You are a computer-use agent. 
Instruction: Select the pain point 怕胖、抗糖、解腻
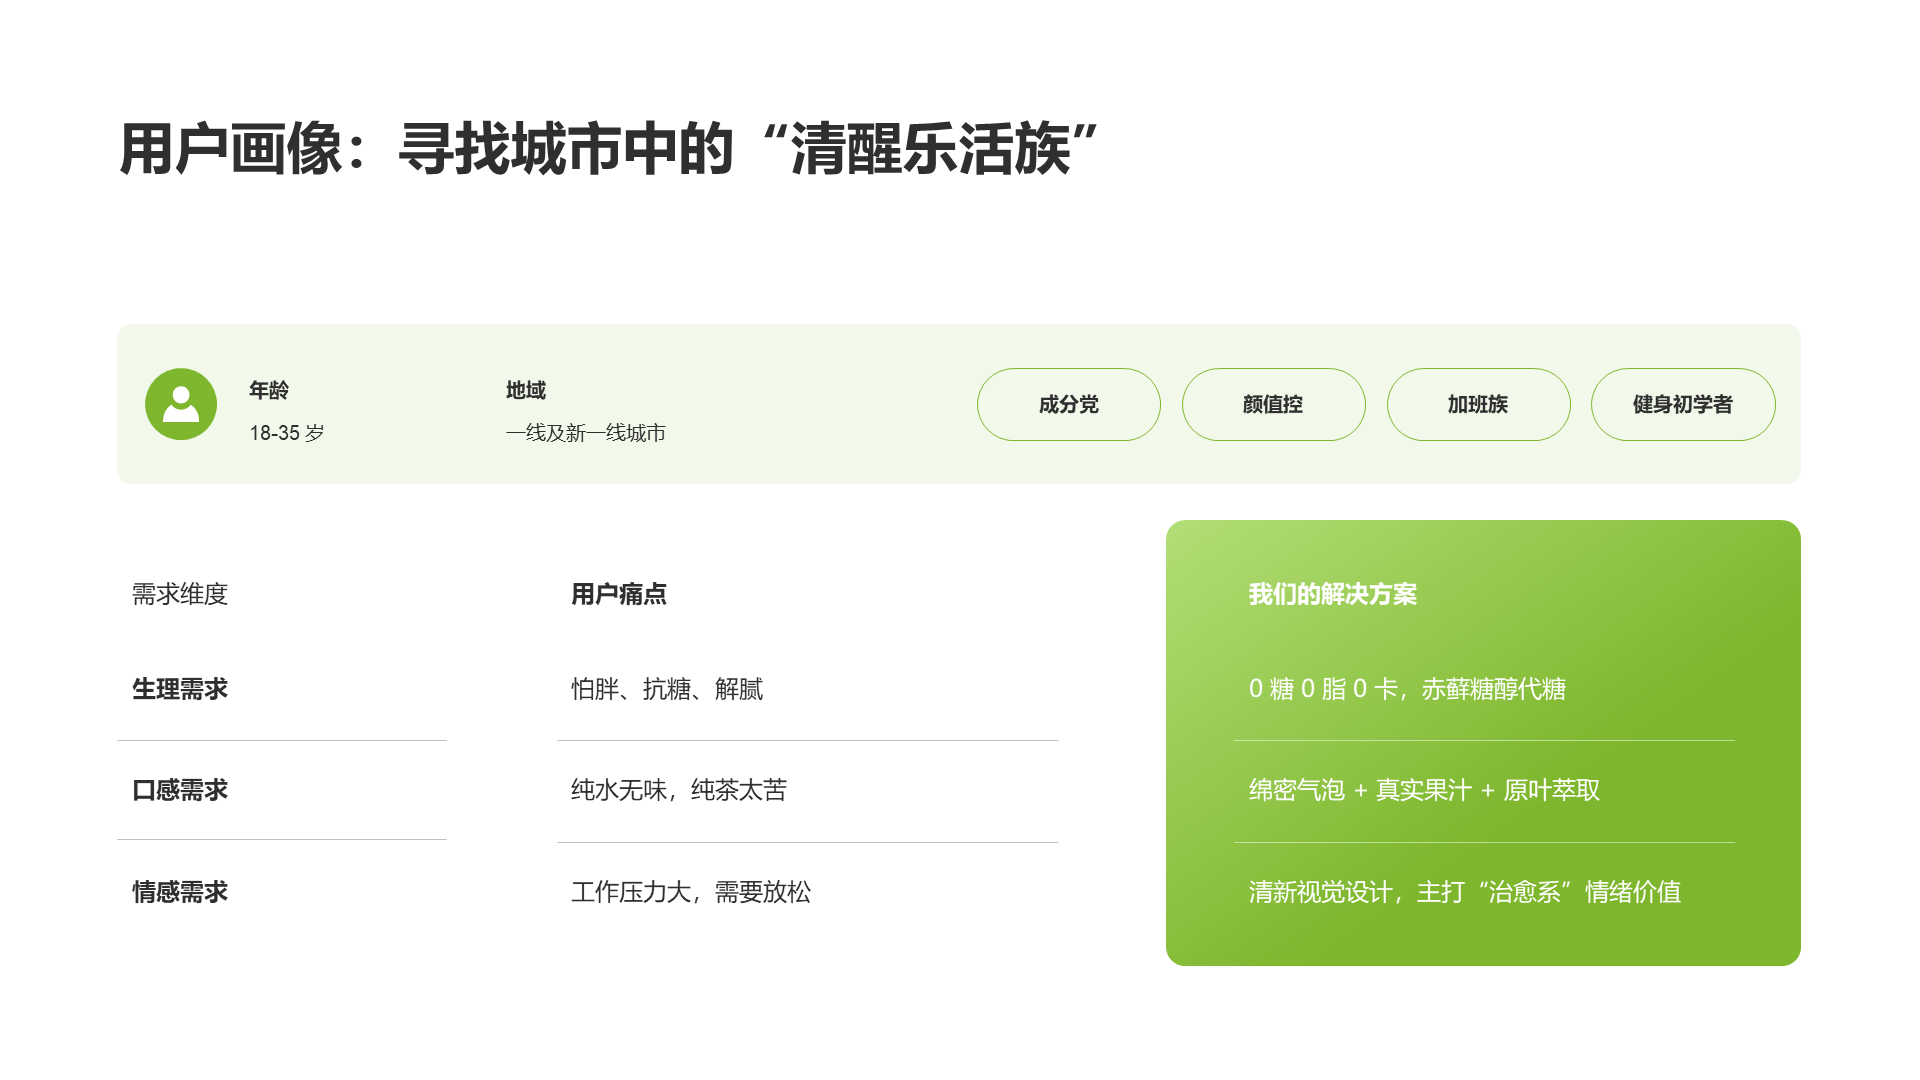pos(667,689)
